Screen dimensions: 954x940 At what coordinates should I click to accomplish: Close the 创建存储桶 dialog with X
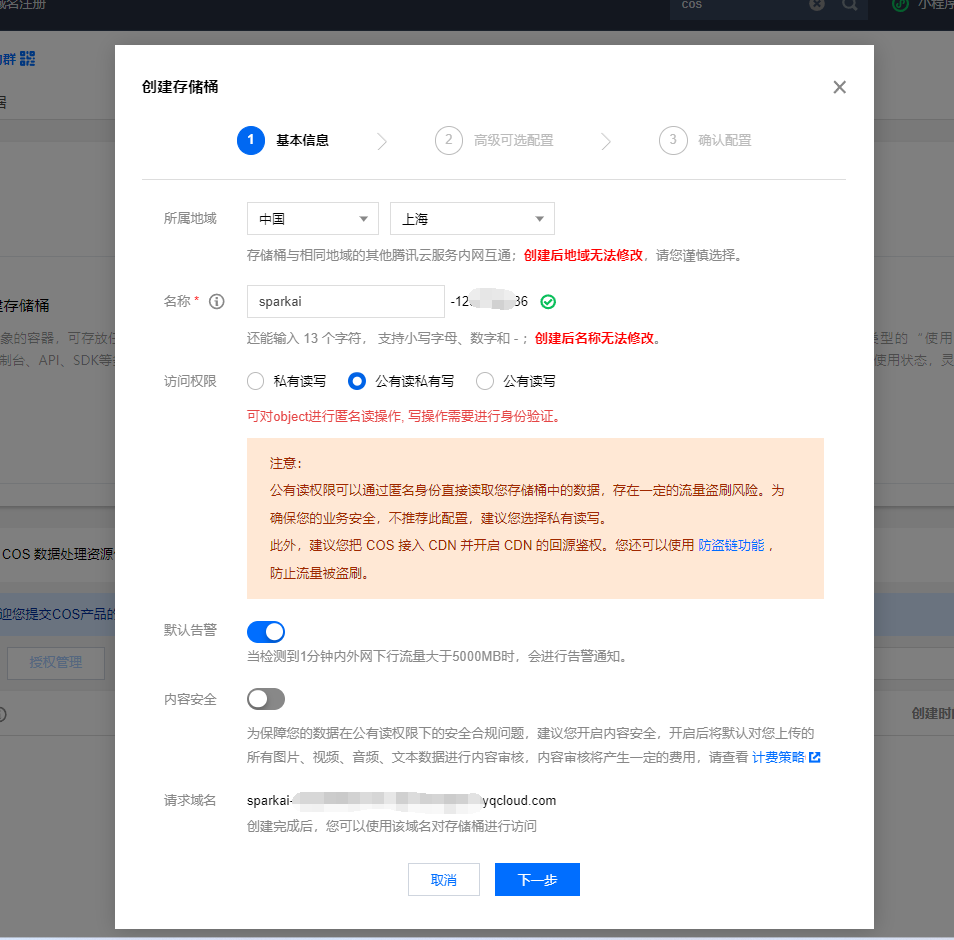click(x=839, y=87)
